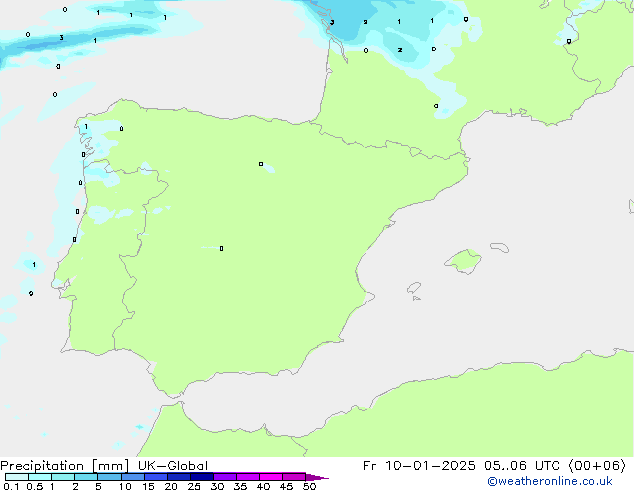Click the Mallorca island on the map
The width and height of the screenshot is (634, 490).
pos(463,261)
